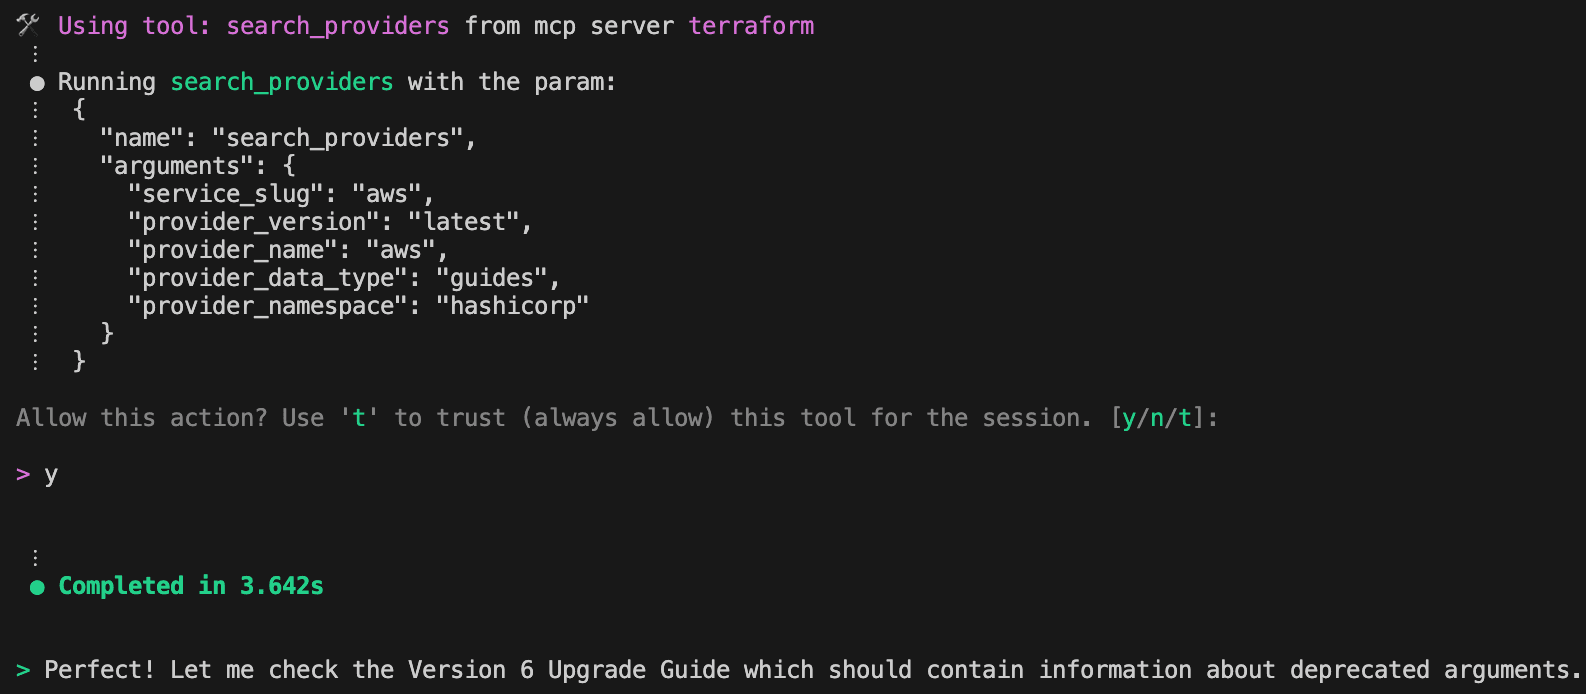Screen dimensions: 1586x694
Task: Click the hammer and wrench tool icon
Action: click(28, 25)
